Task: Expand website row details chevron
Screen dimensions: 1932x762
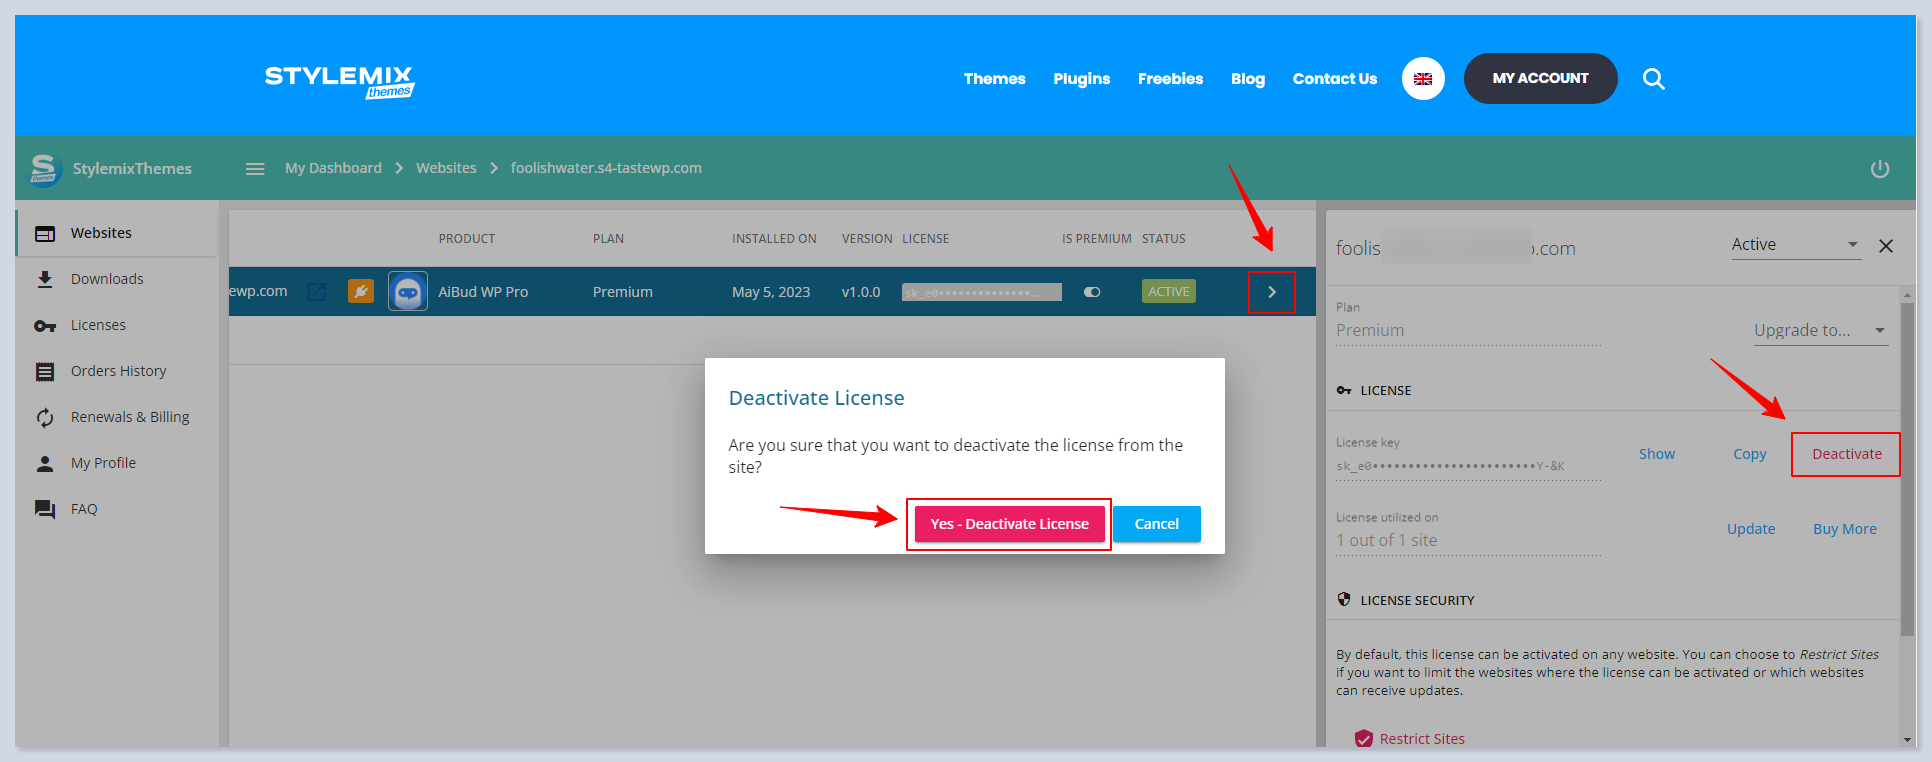Action: [1272, 292]
